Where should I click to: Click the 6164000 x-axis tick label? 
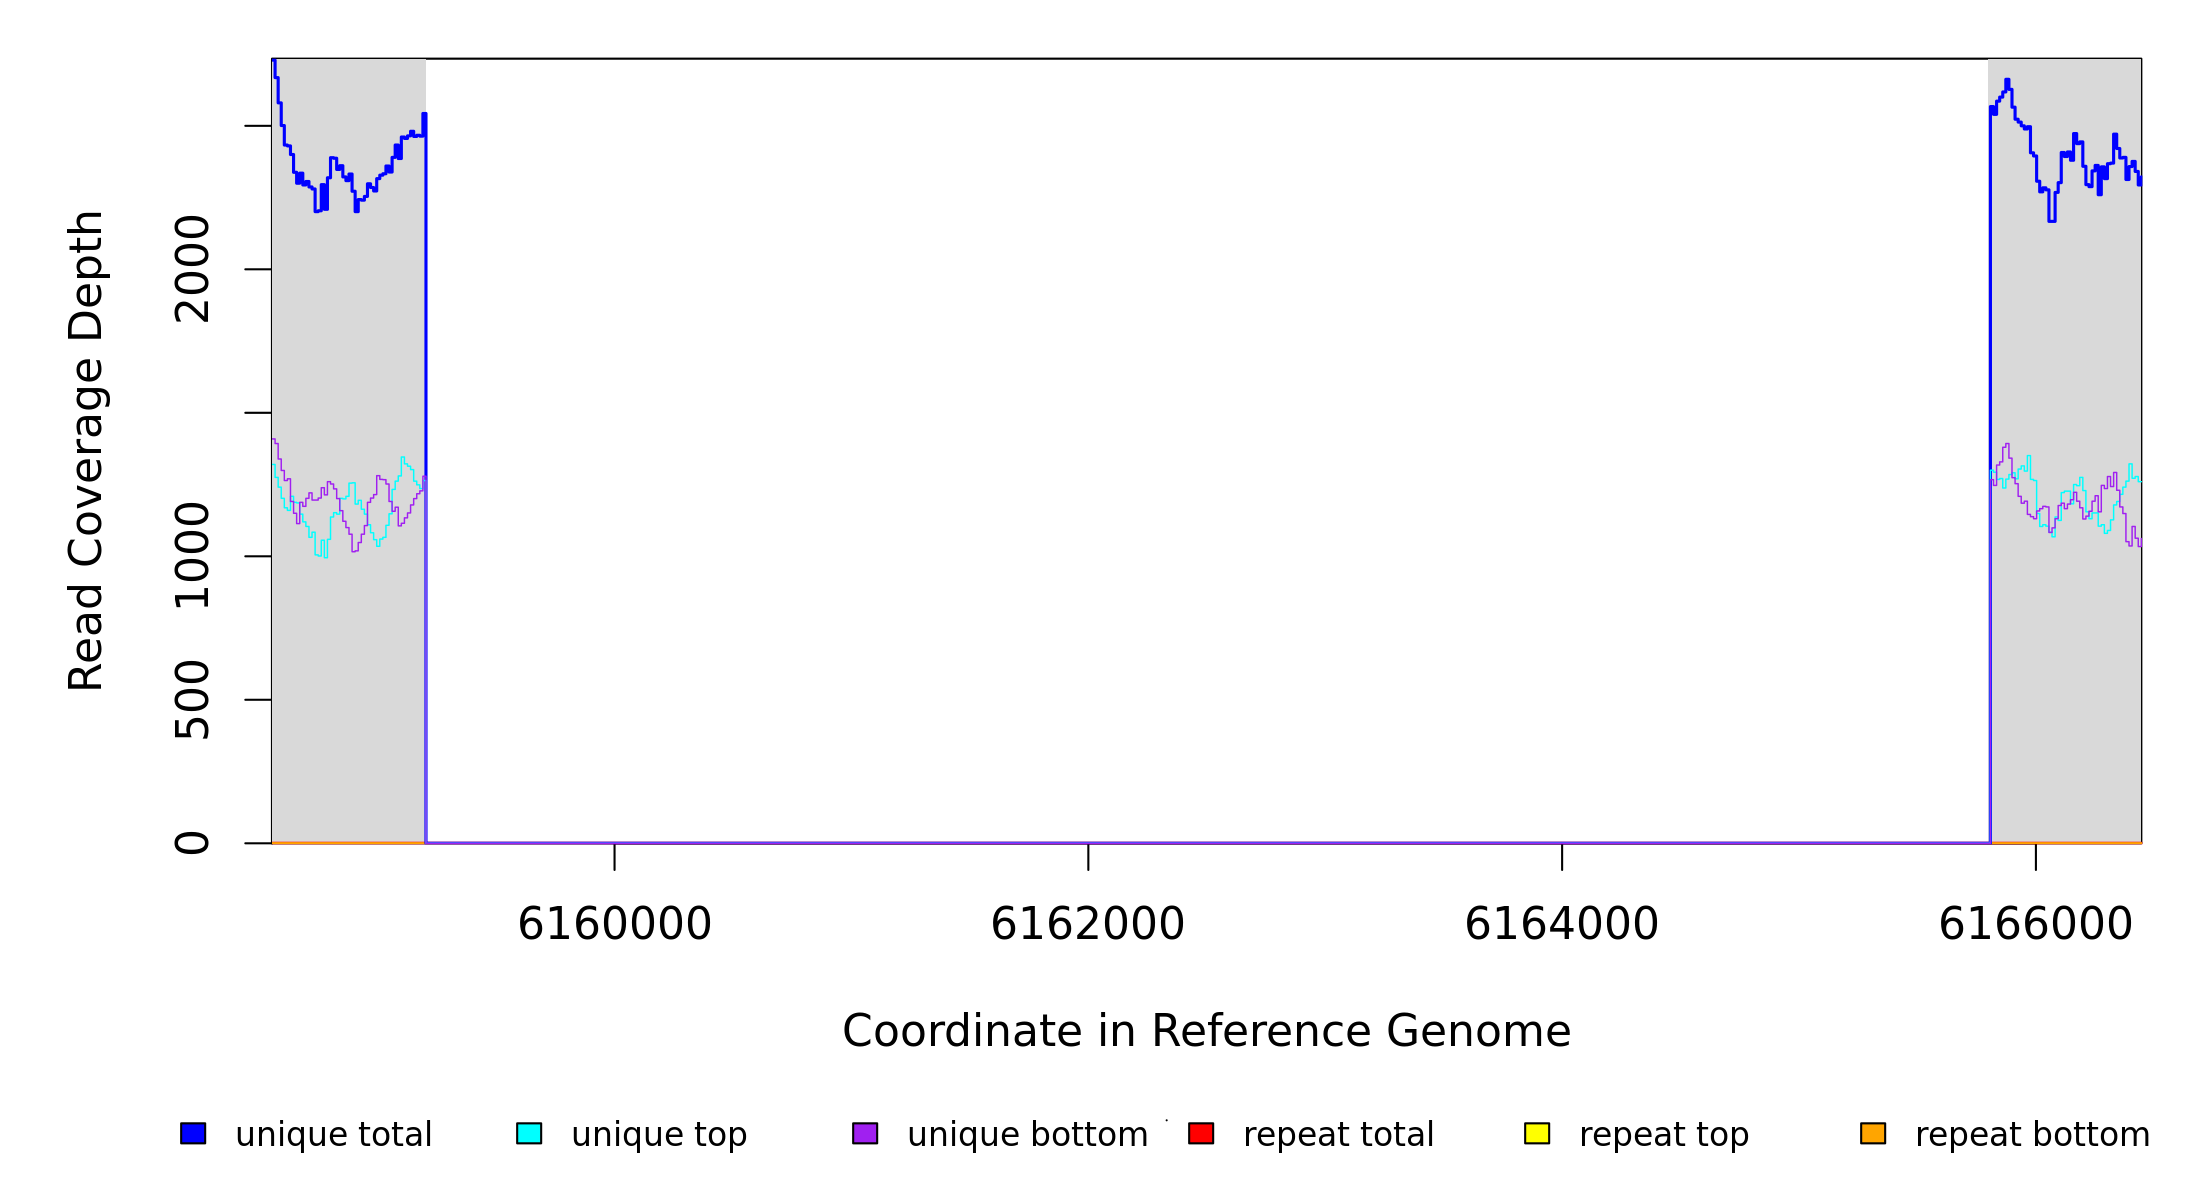(1561, 924)
